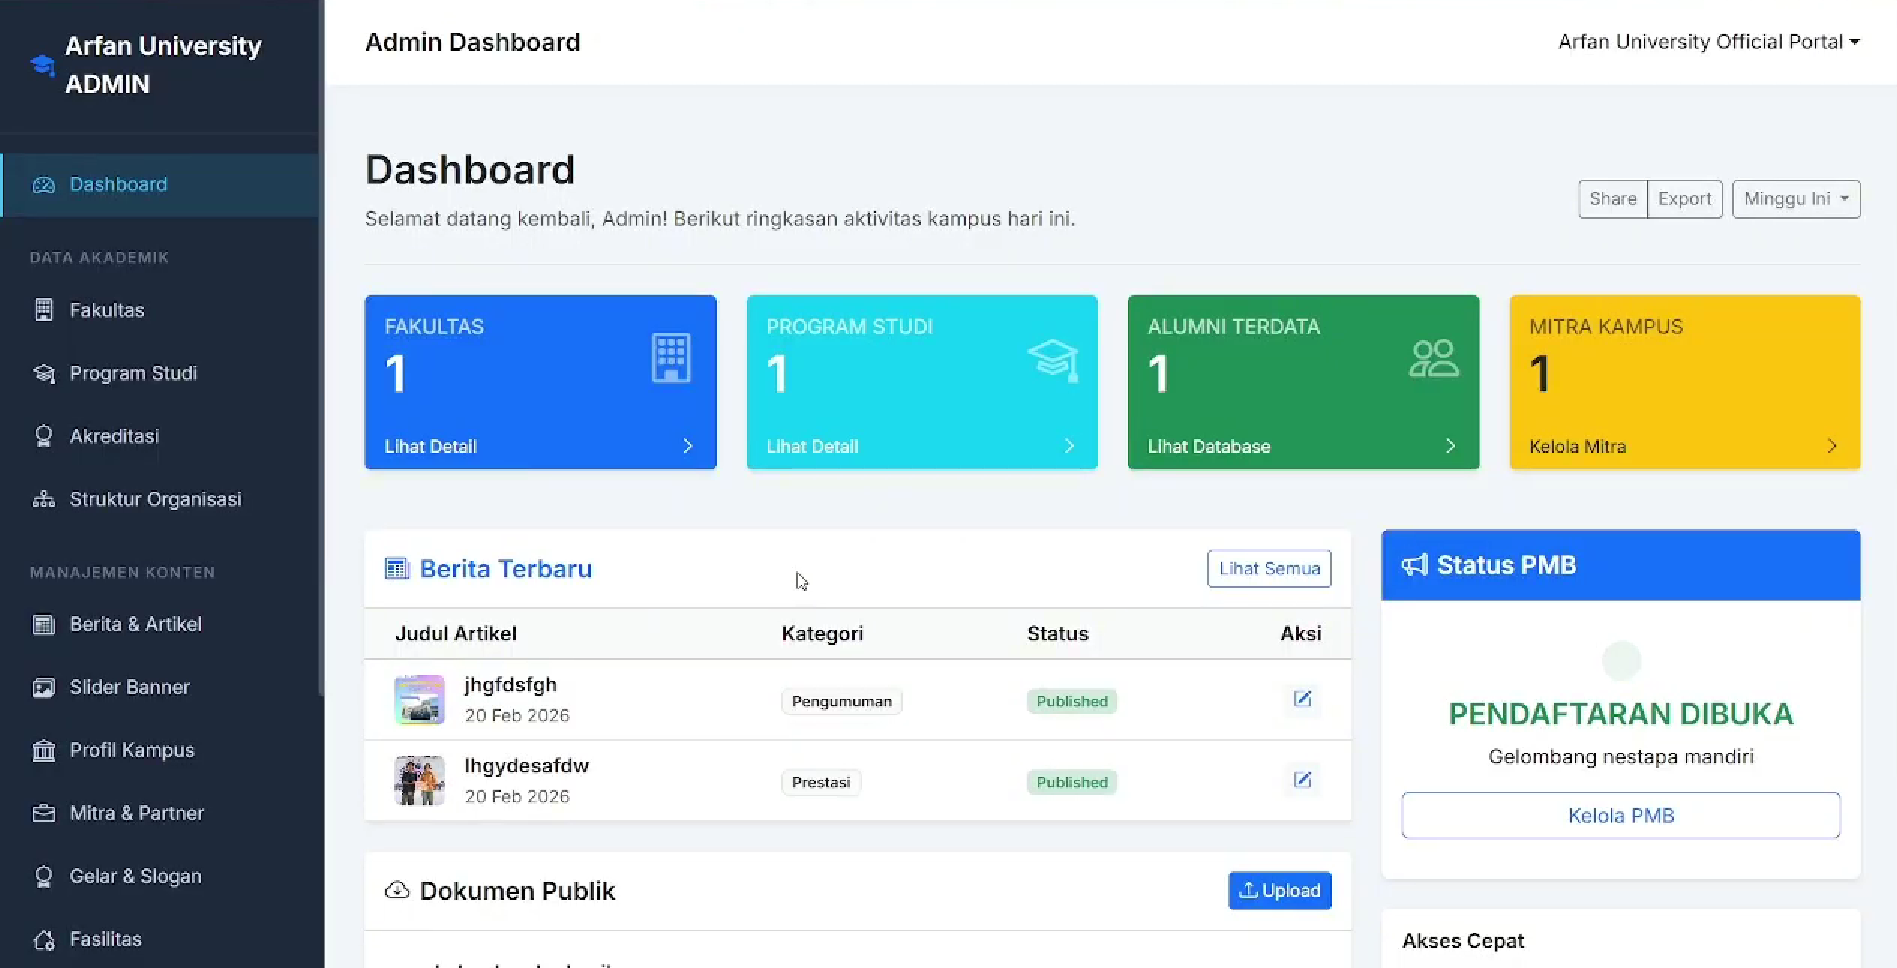Open Kelola Mitra arrow on Mitra Kampus card
This screenshot has height=968, width=1897.
[1831, 446]
